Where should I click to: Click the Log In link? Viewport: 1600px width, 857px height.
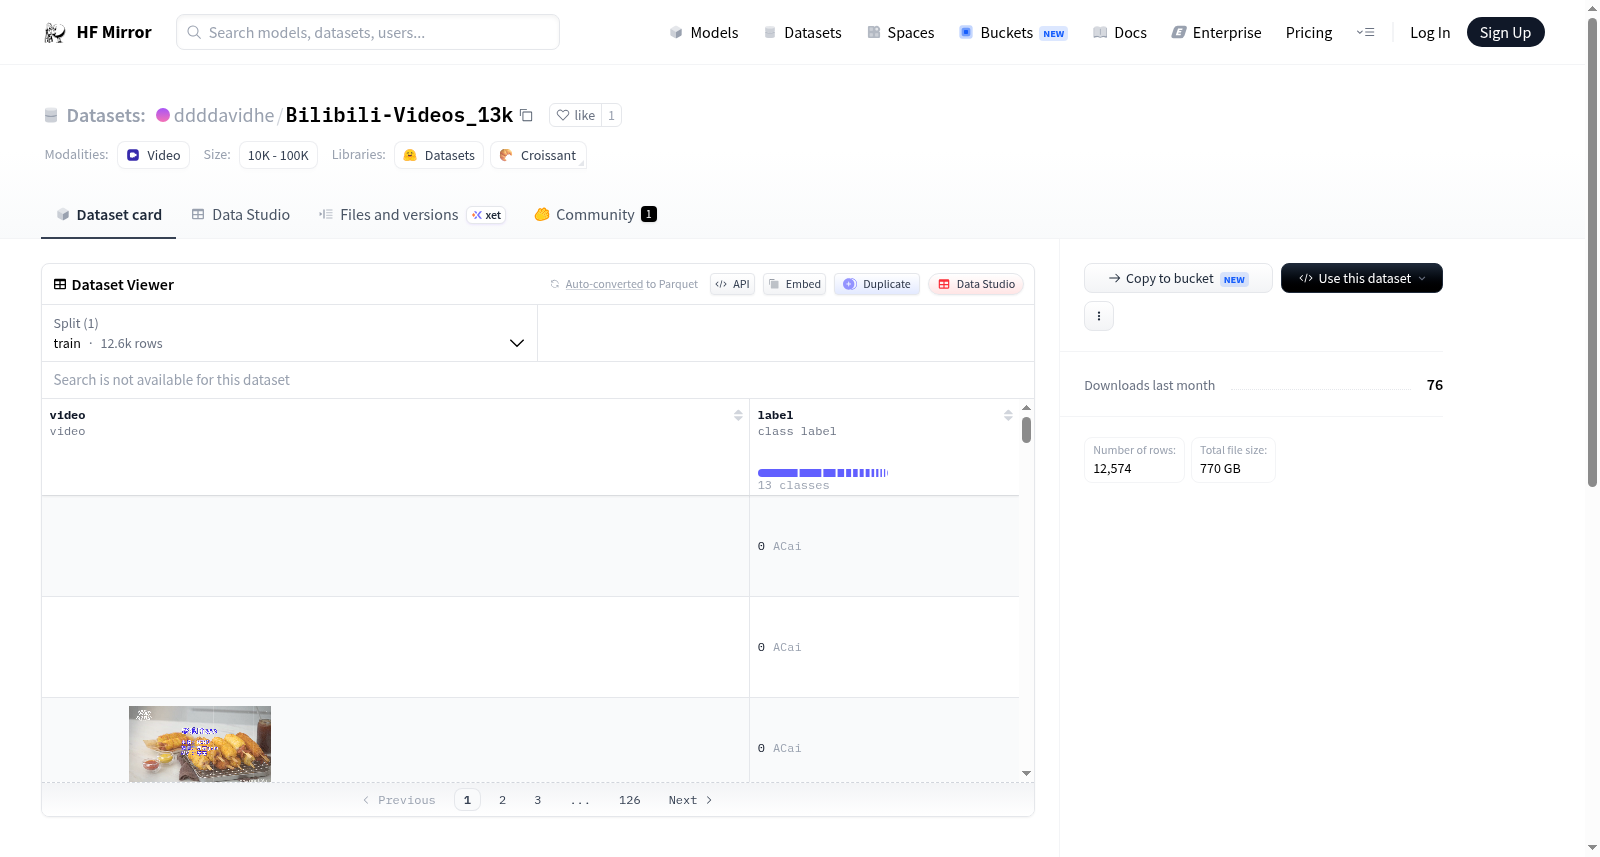1430,33
